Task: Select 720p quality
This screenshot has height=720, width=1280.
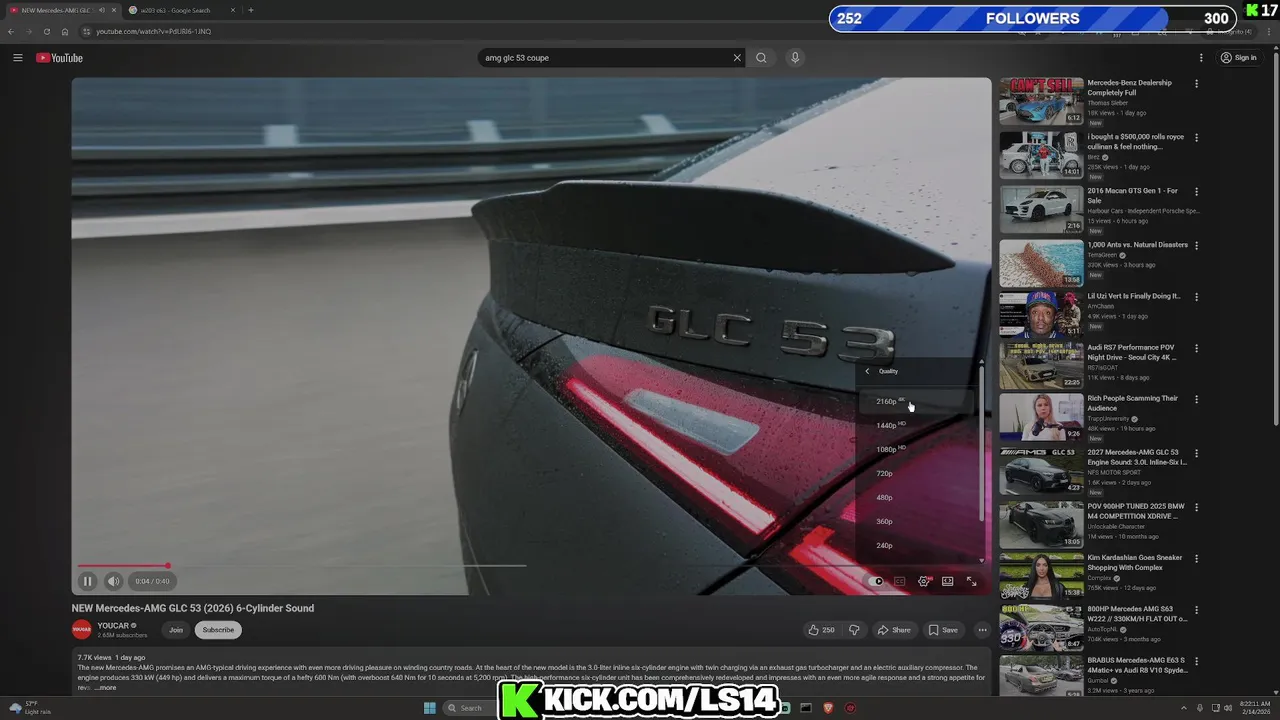Action: (915, 473)
